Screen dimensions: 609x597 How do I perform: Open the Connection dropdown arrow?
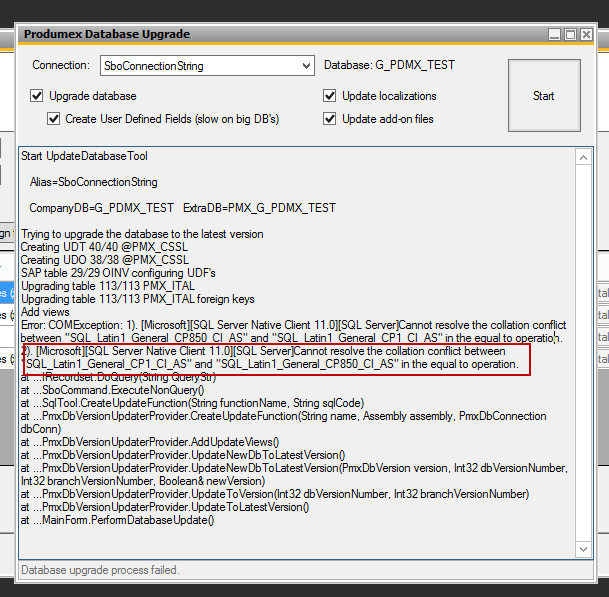tap(305, 66)
